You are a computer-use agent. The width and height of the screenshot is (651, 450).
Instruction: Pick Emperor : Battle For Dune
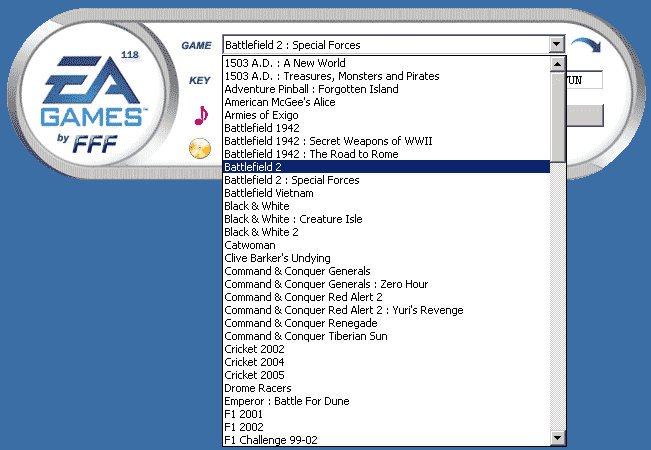point(385,401)
